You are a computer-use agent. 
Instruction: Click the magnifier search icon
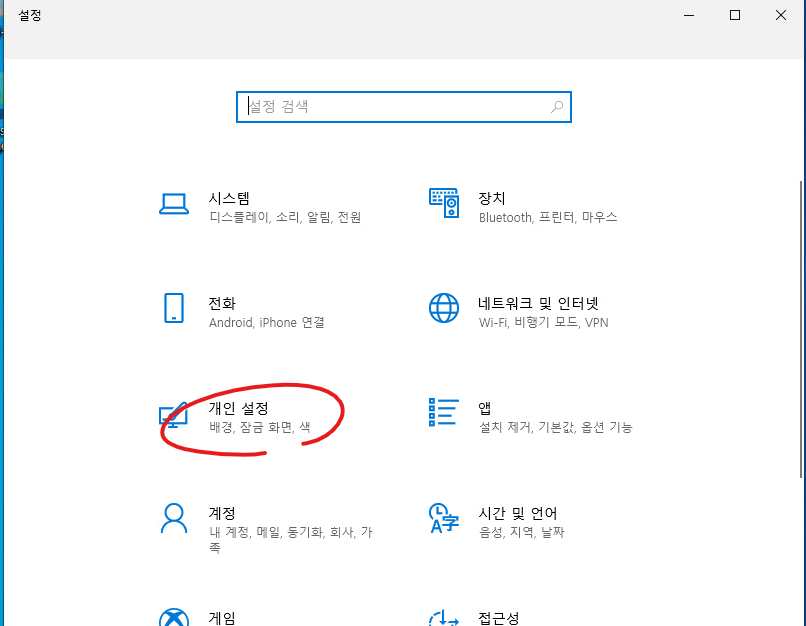[x=557, y=107]
